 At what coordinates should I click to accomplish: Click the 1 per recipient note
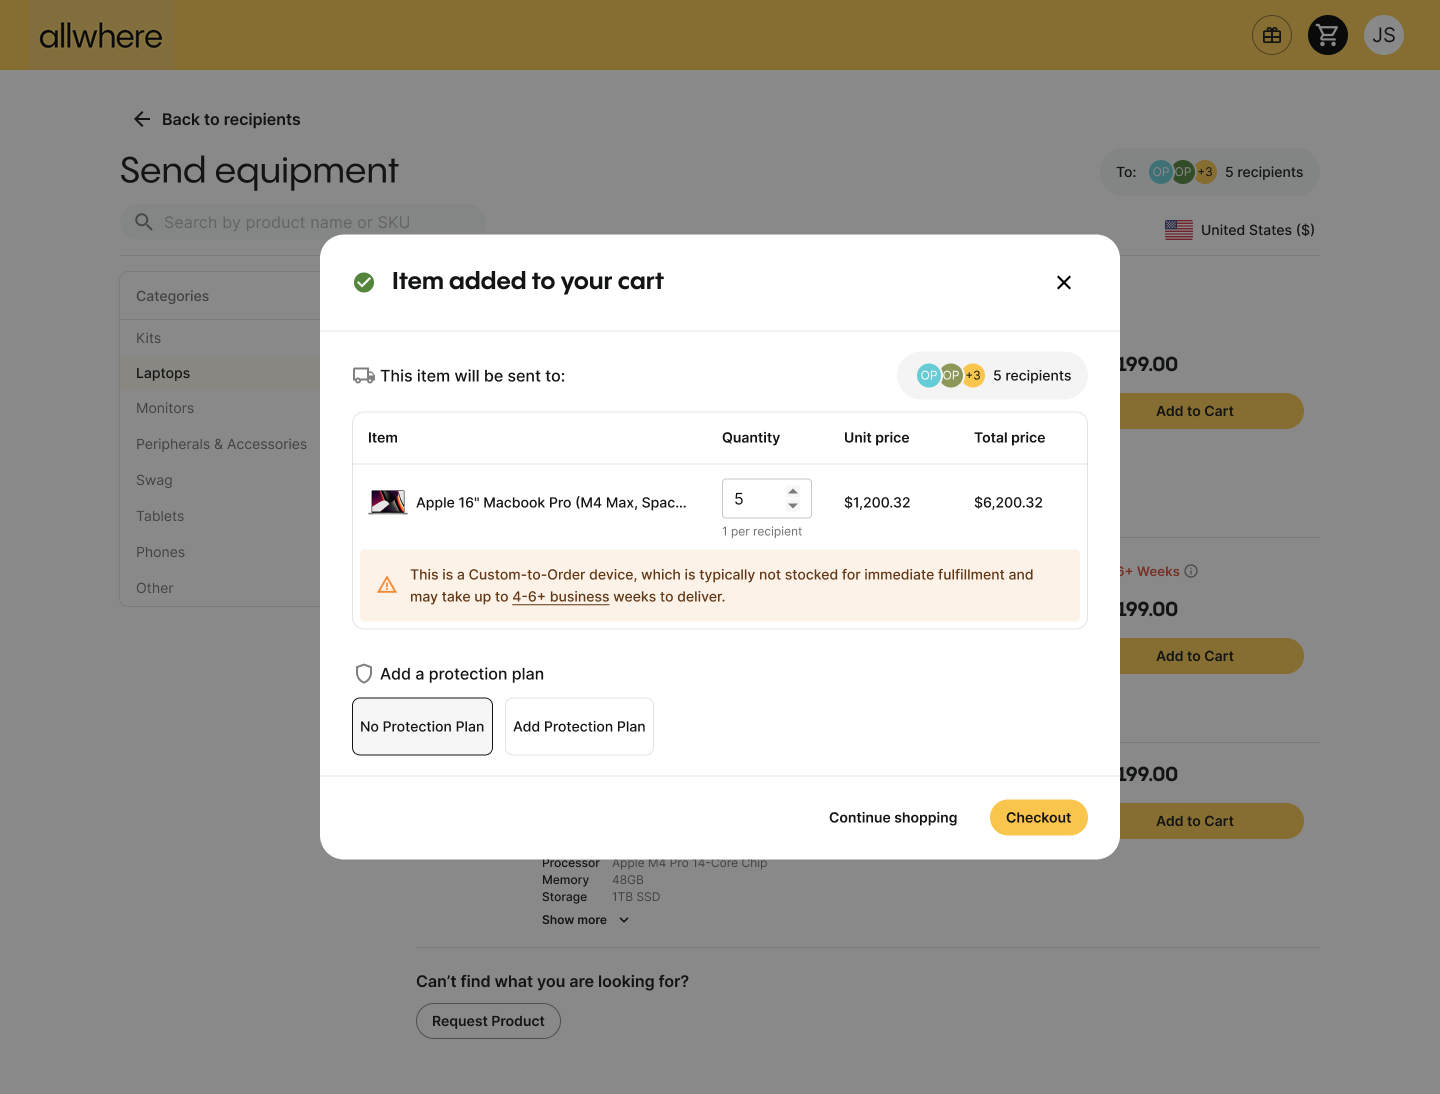point(762,532)
